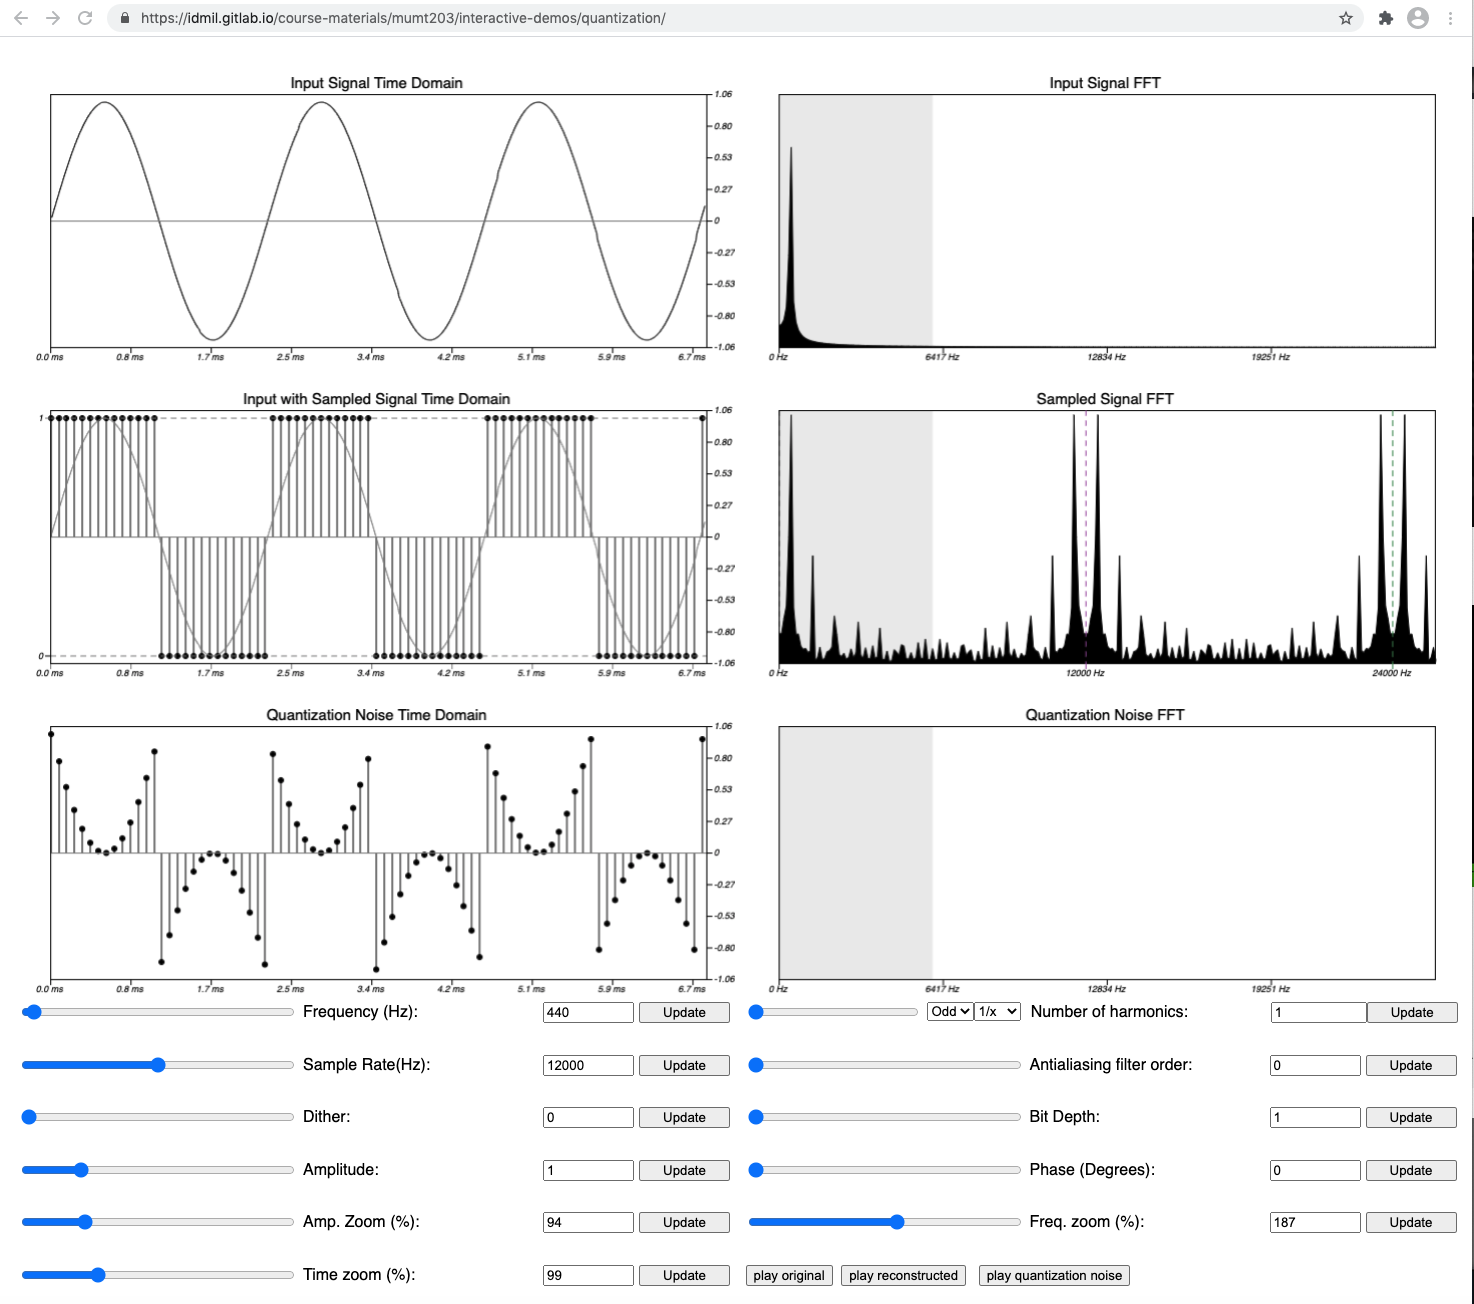Viewport: 1474px width, 1304px height.
Task: Focus the Phase degrees field
Action: (x=1315, y=1170)
